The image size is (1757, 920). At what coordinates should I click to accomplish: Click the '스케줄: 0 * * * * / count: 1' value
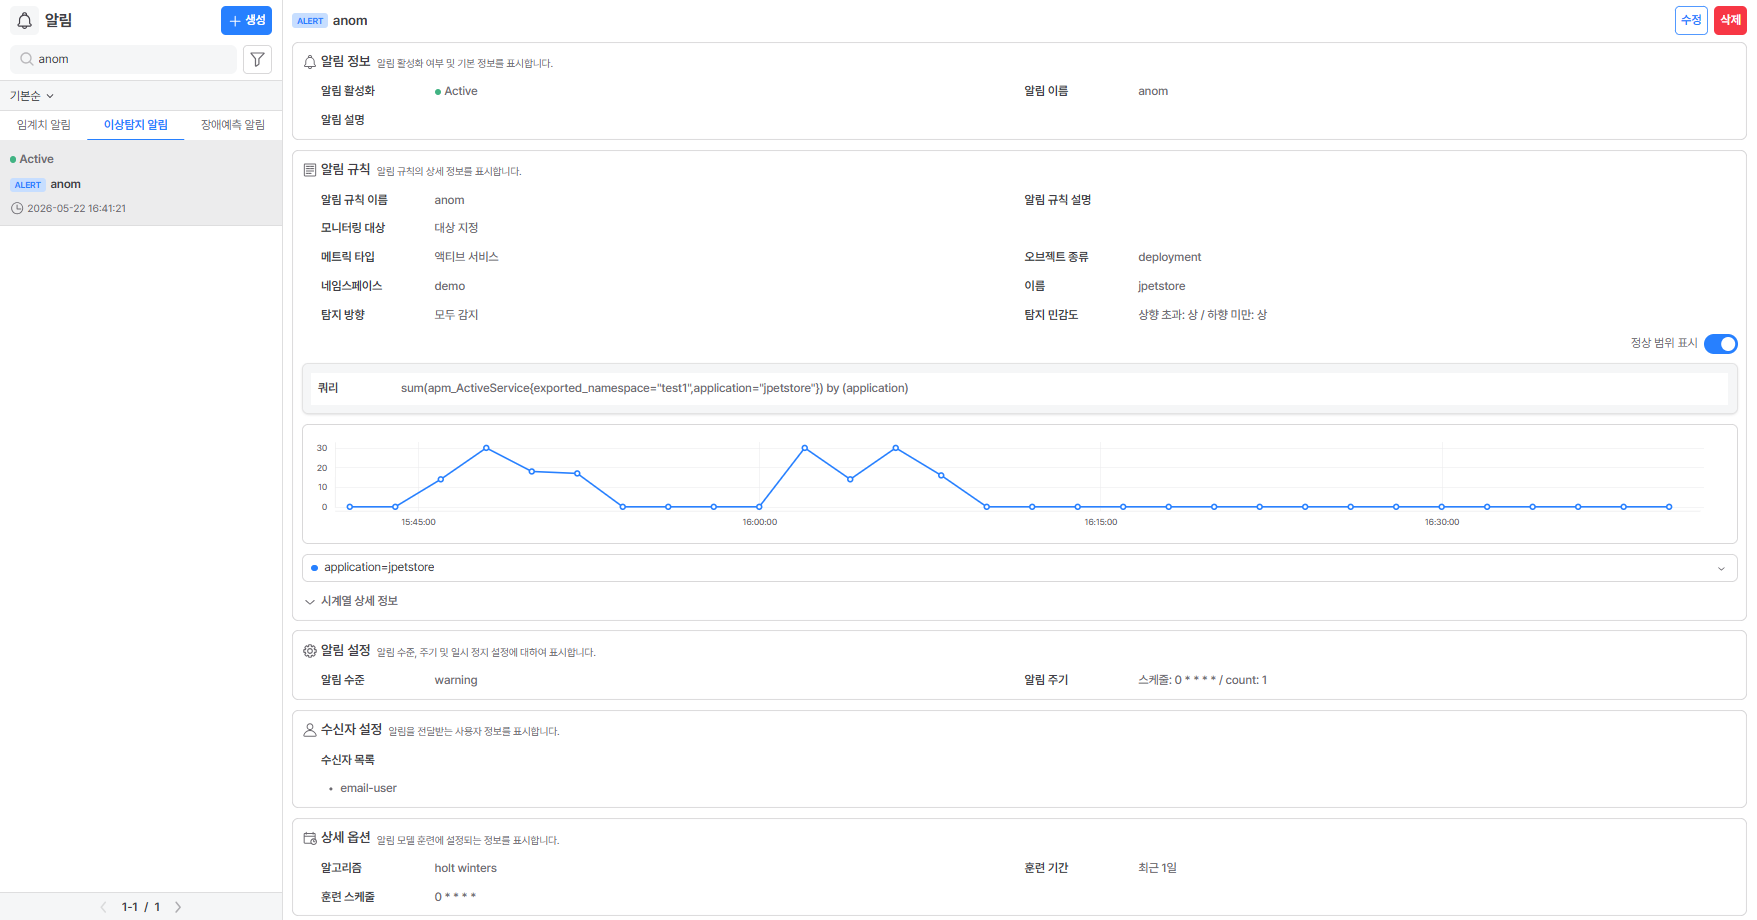click(x=1202, y=680)
